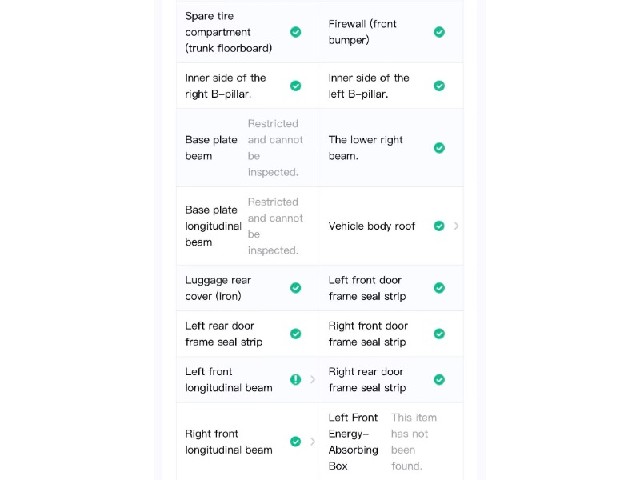Image resolution: width=640 pixels, height=480 pixels.
Task: Select Base plate longitudinal beam label
Action: click(213, 226)
